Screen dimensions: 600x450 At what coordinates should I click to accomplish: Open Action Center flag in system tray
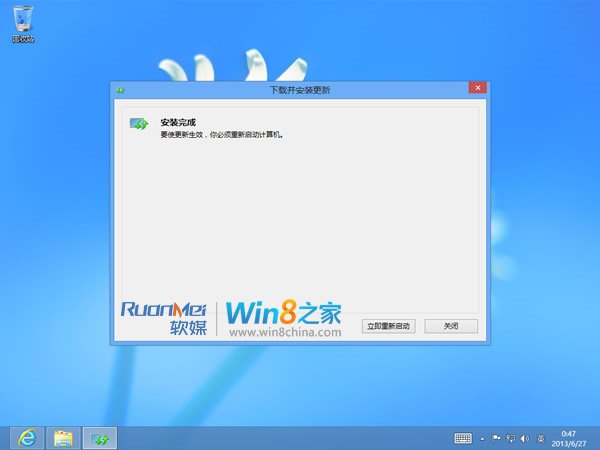497,438
